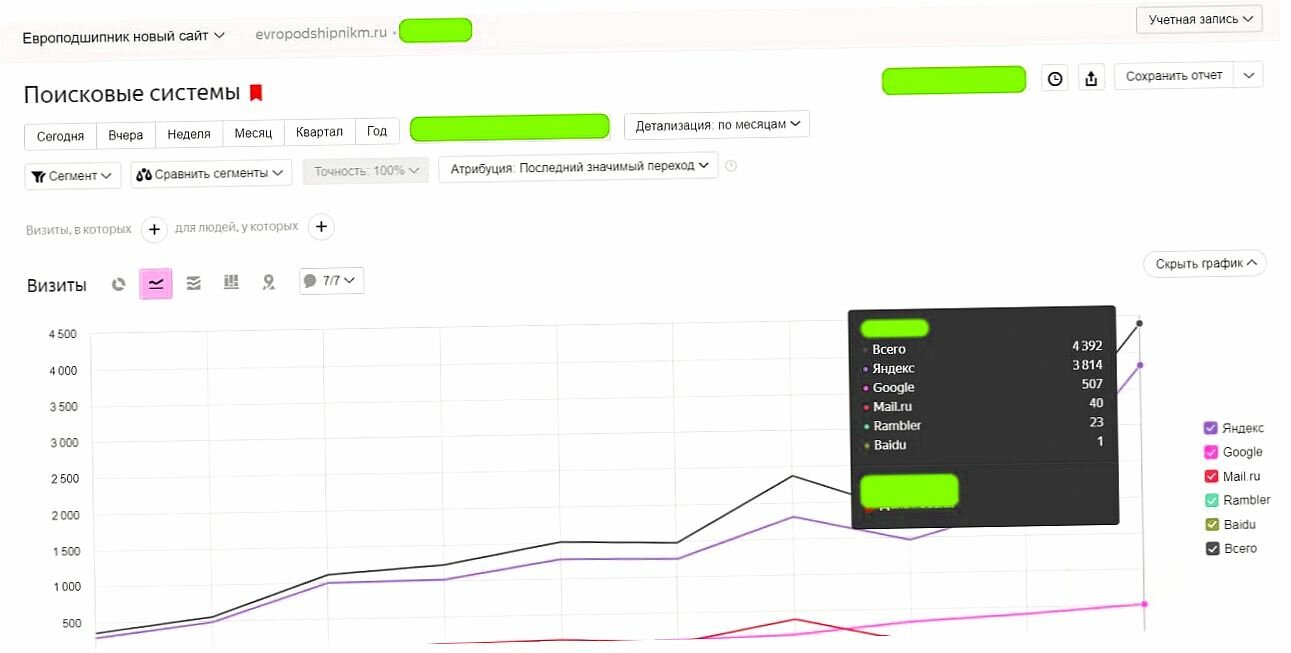Image resolution: width=1291 pixels, height=653 pixels.
Task: Click the Яндекс 3 814 value in tooltip
Action: 1088,365
